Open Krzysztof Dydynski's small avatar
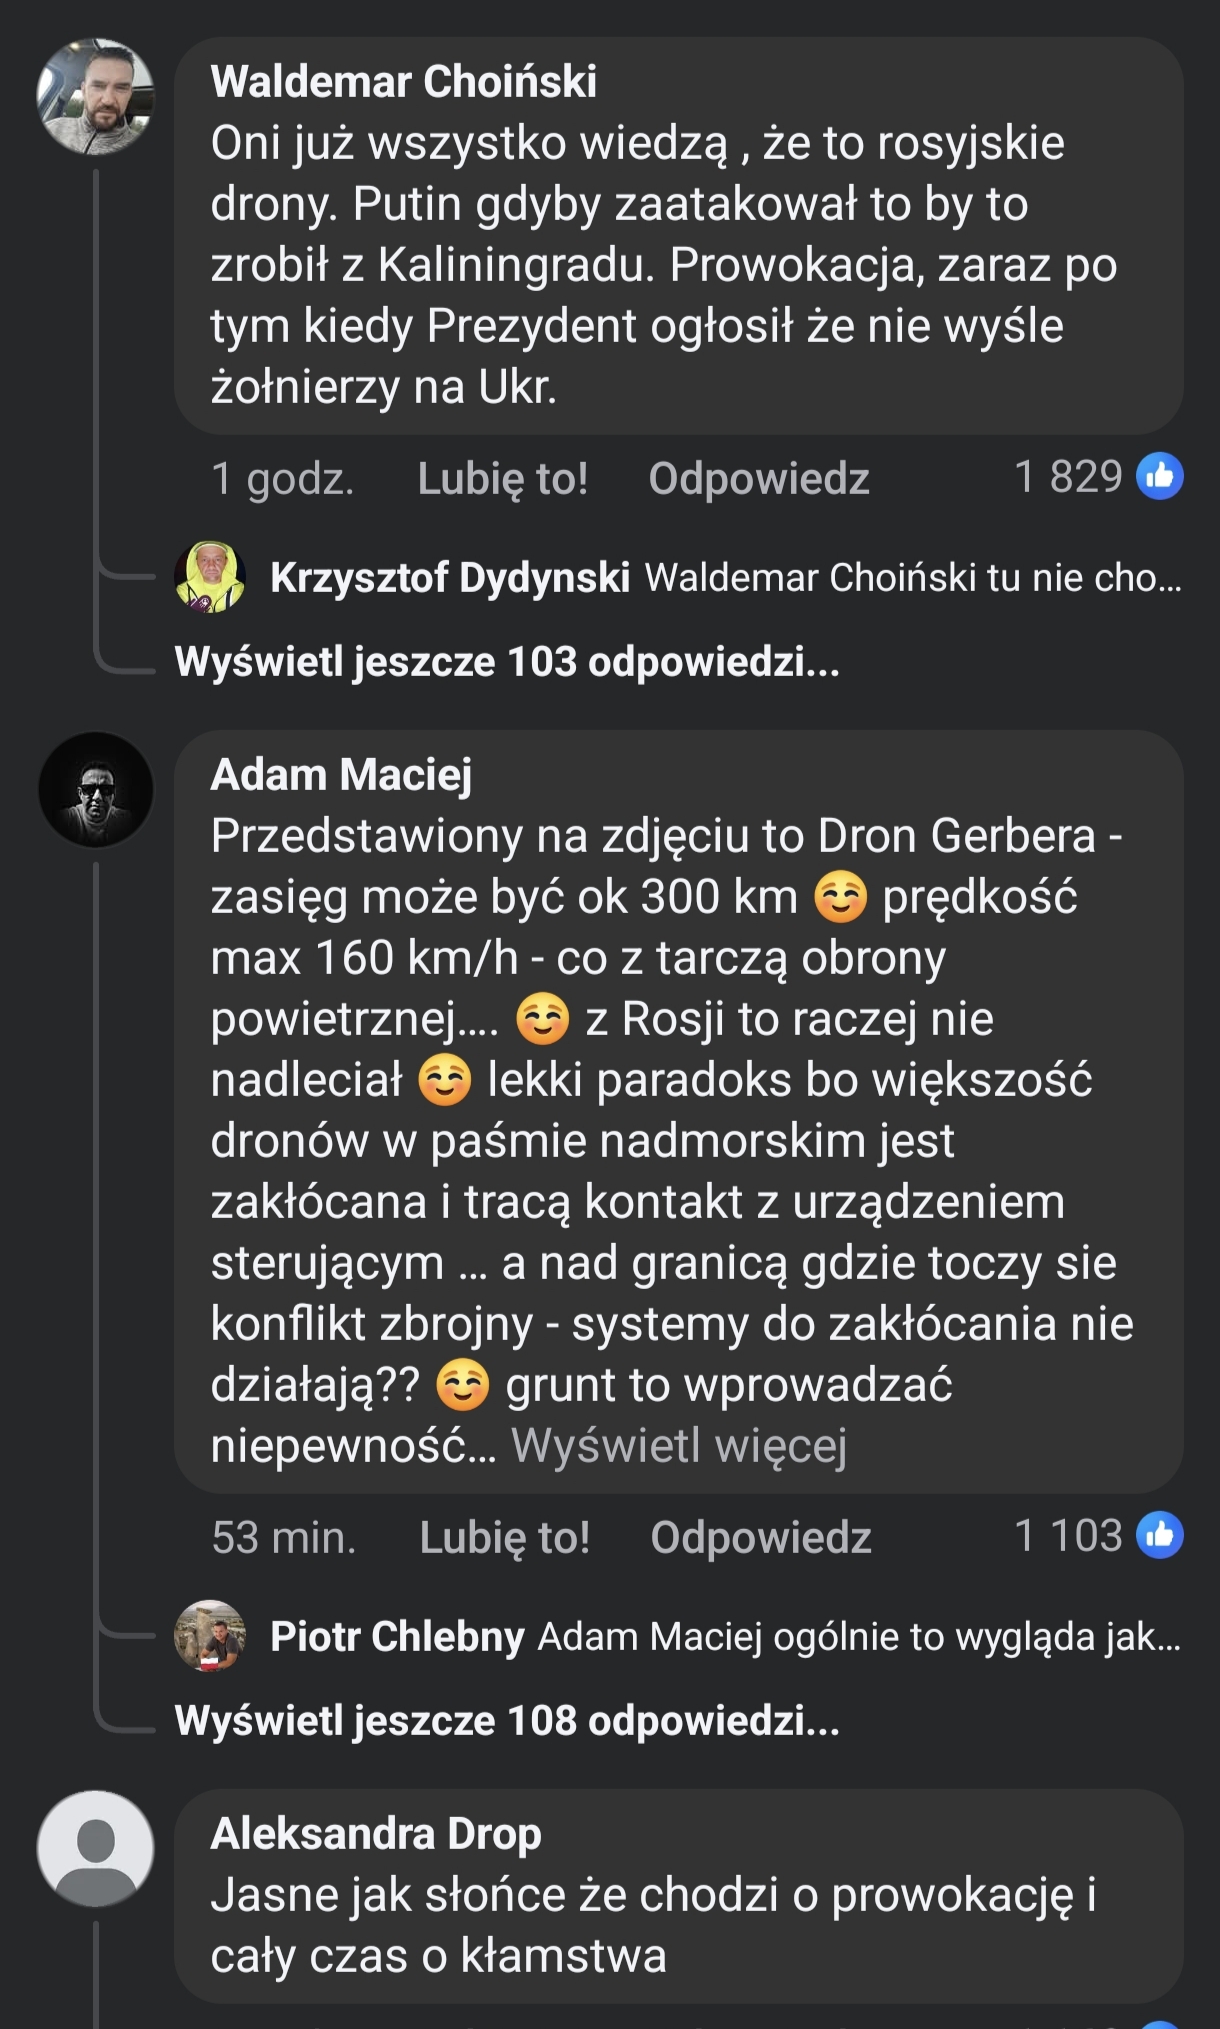Viewport: 1220px width, 2029px height. (x=210, y=577)
